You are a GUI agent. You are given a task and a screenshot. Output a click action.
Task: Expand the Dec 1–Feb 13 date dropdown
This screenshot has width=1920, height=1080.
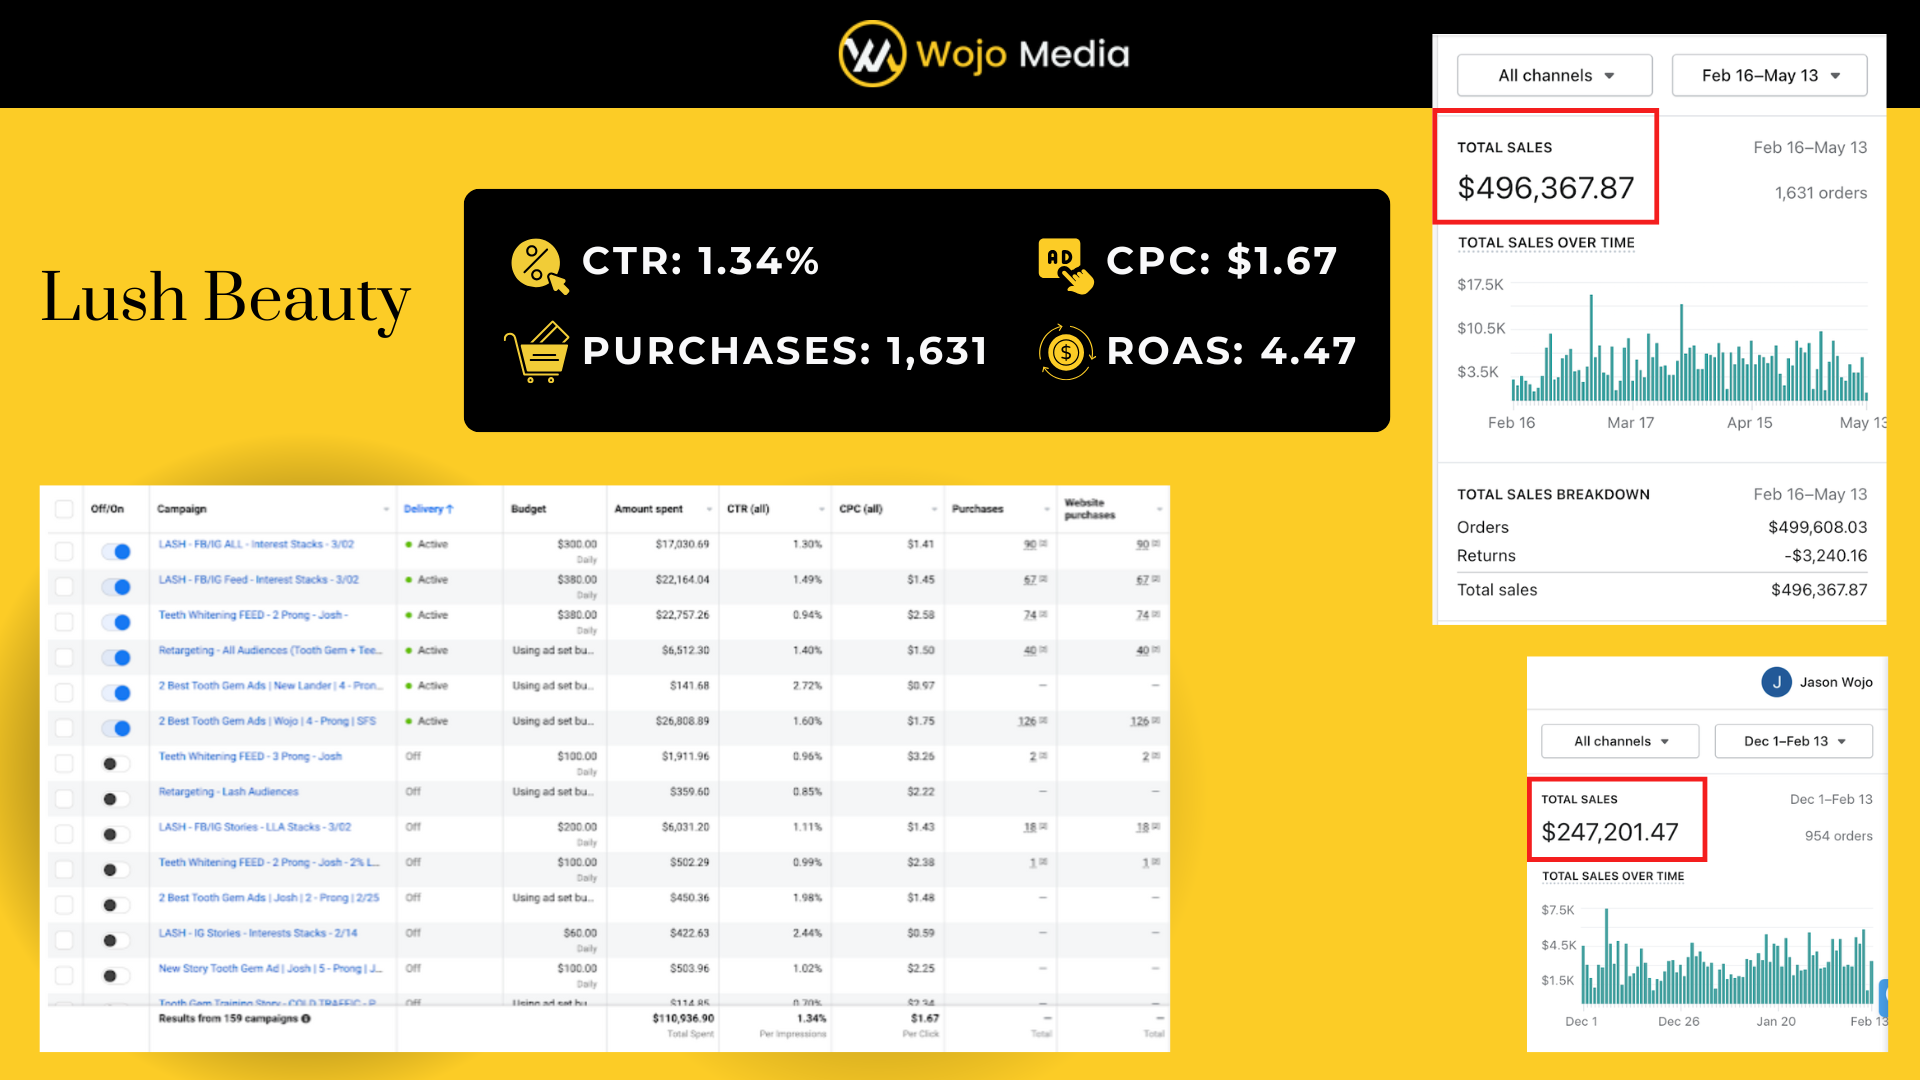point(1793,741)
